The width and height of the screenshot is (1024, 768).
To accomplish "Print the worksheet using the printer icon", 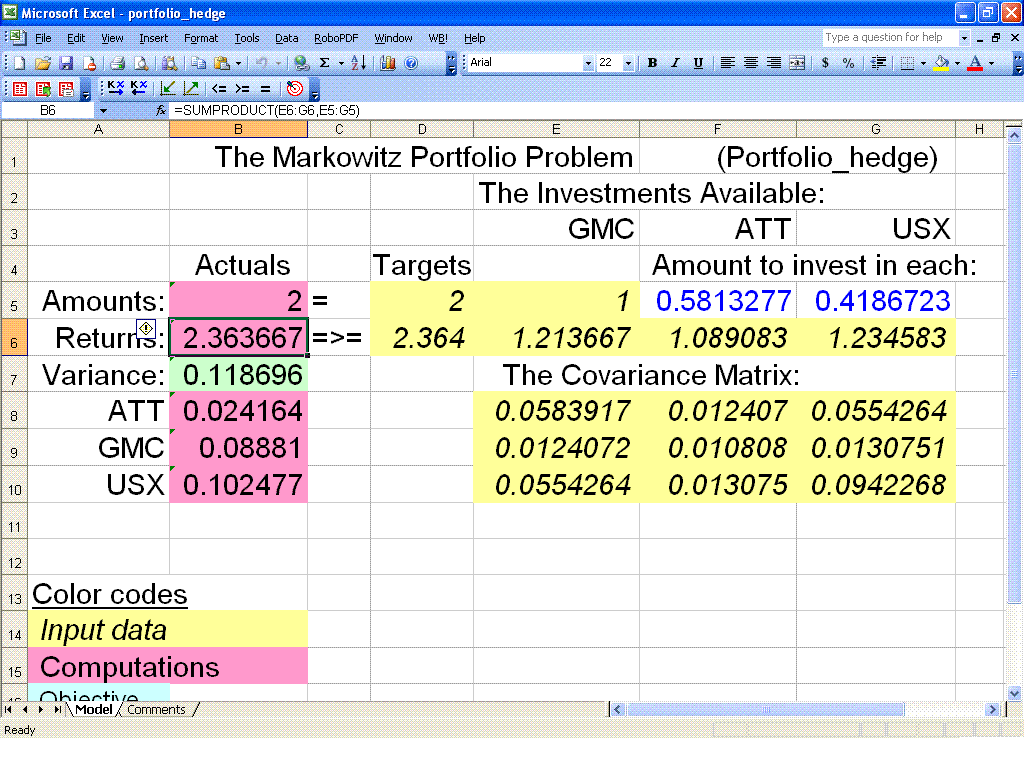I will [118, 63].
